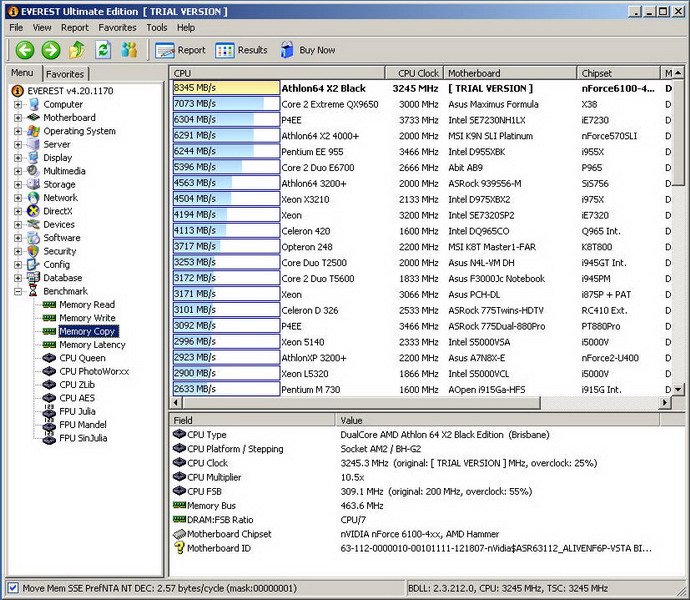Open the Help menu
This screenshot has height=600, width=690.
(186, 27)
